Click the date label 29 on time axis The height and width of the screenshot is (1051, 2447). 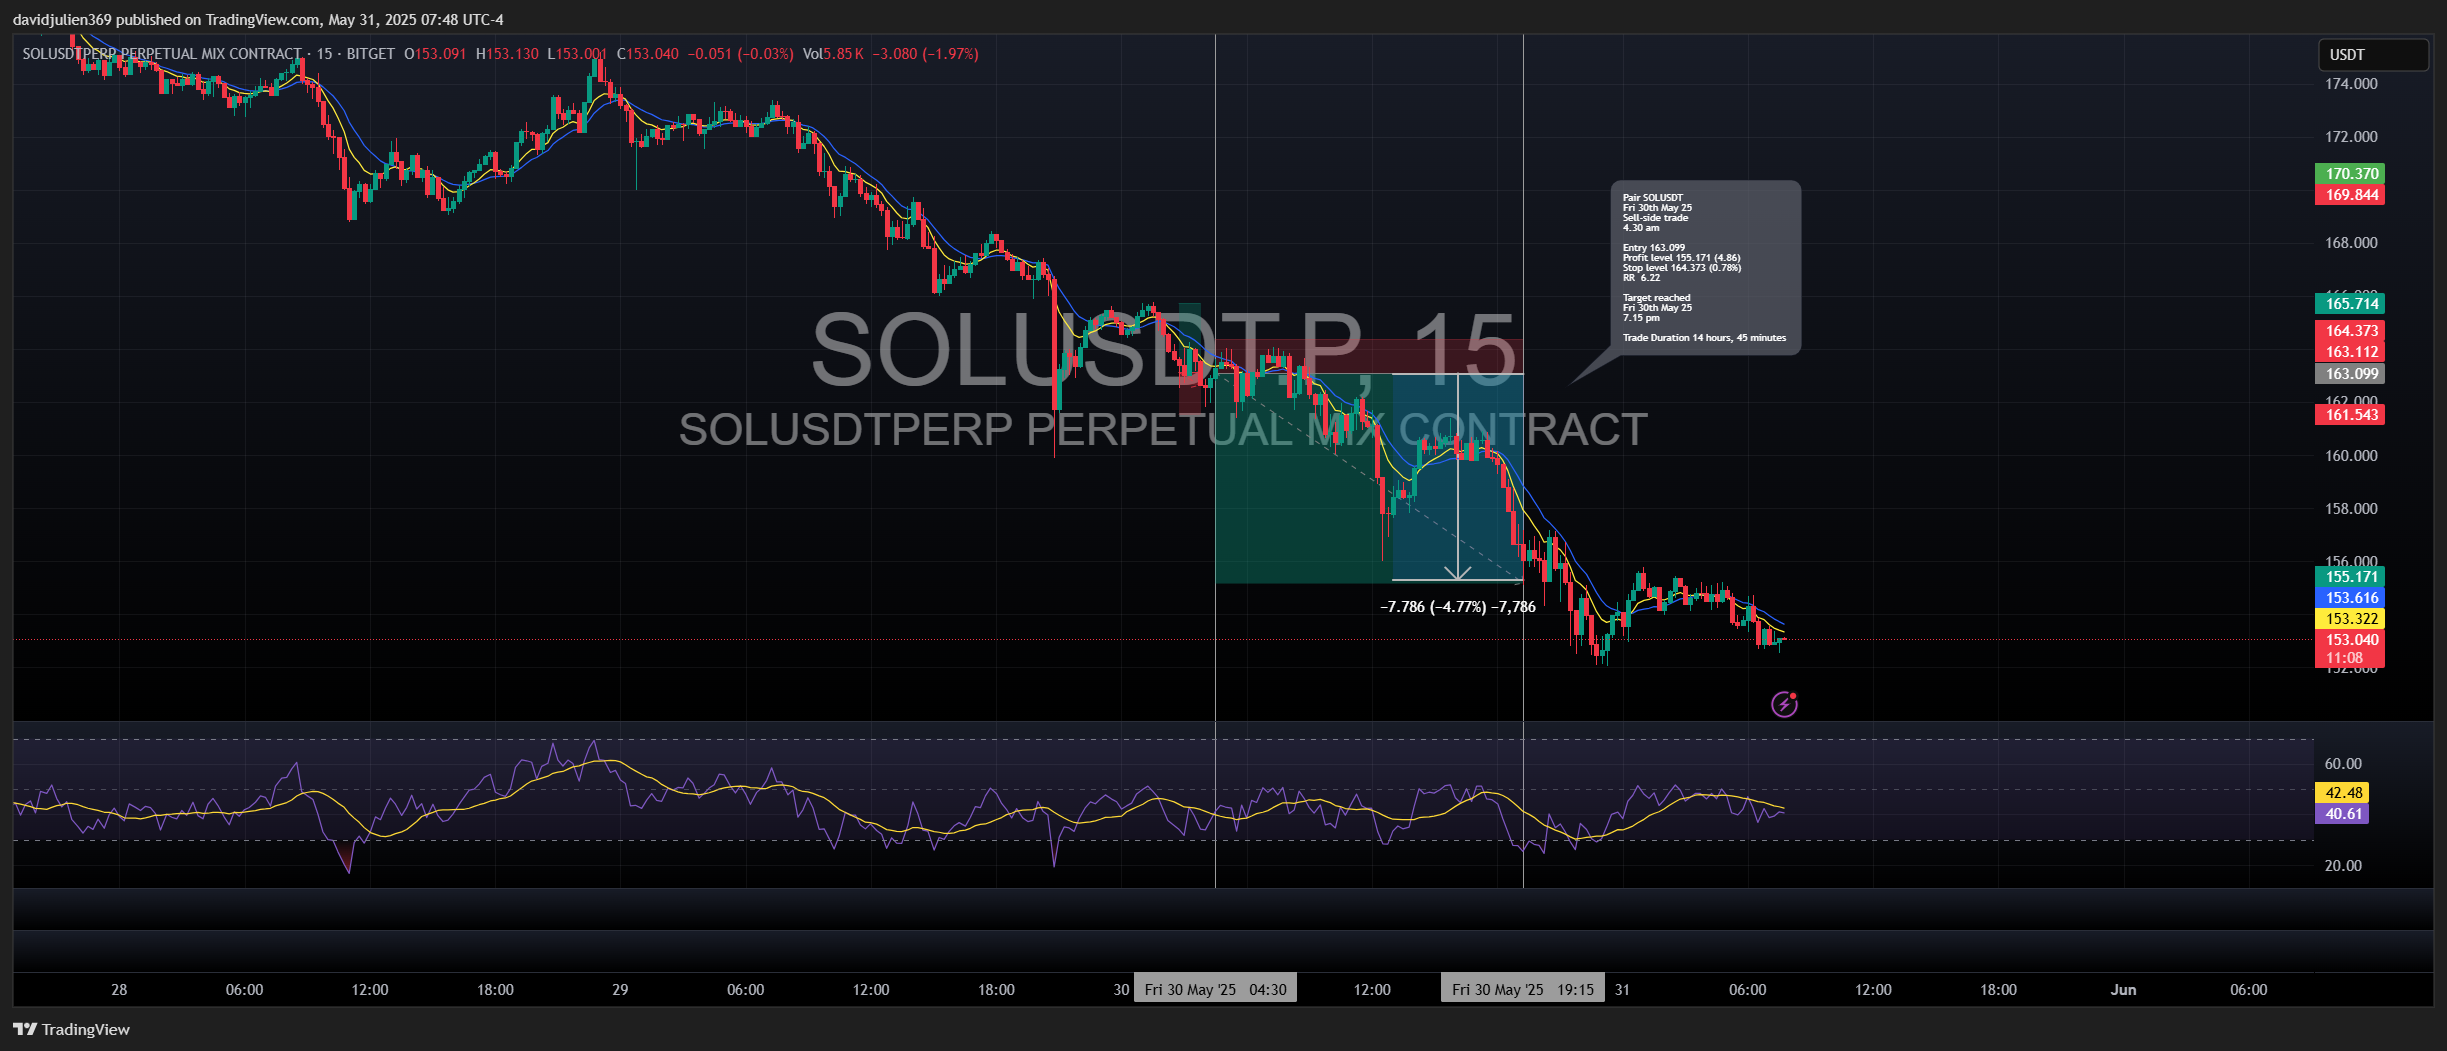(x=620, y=990)
